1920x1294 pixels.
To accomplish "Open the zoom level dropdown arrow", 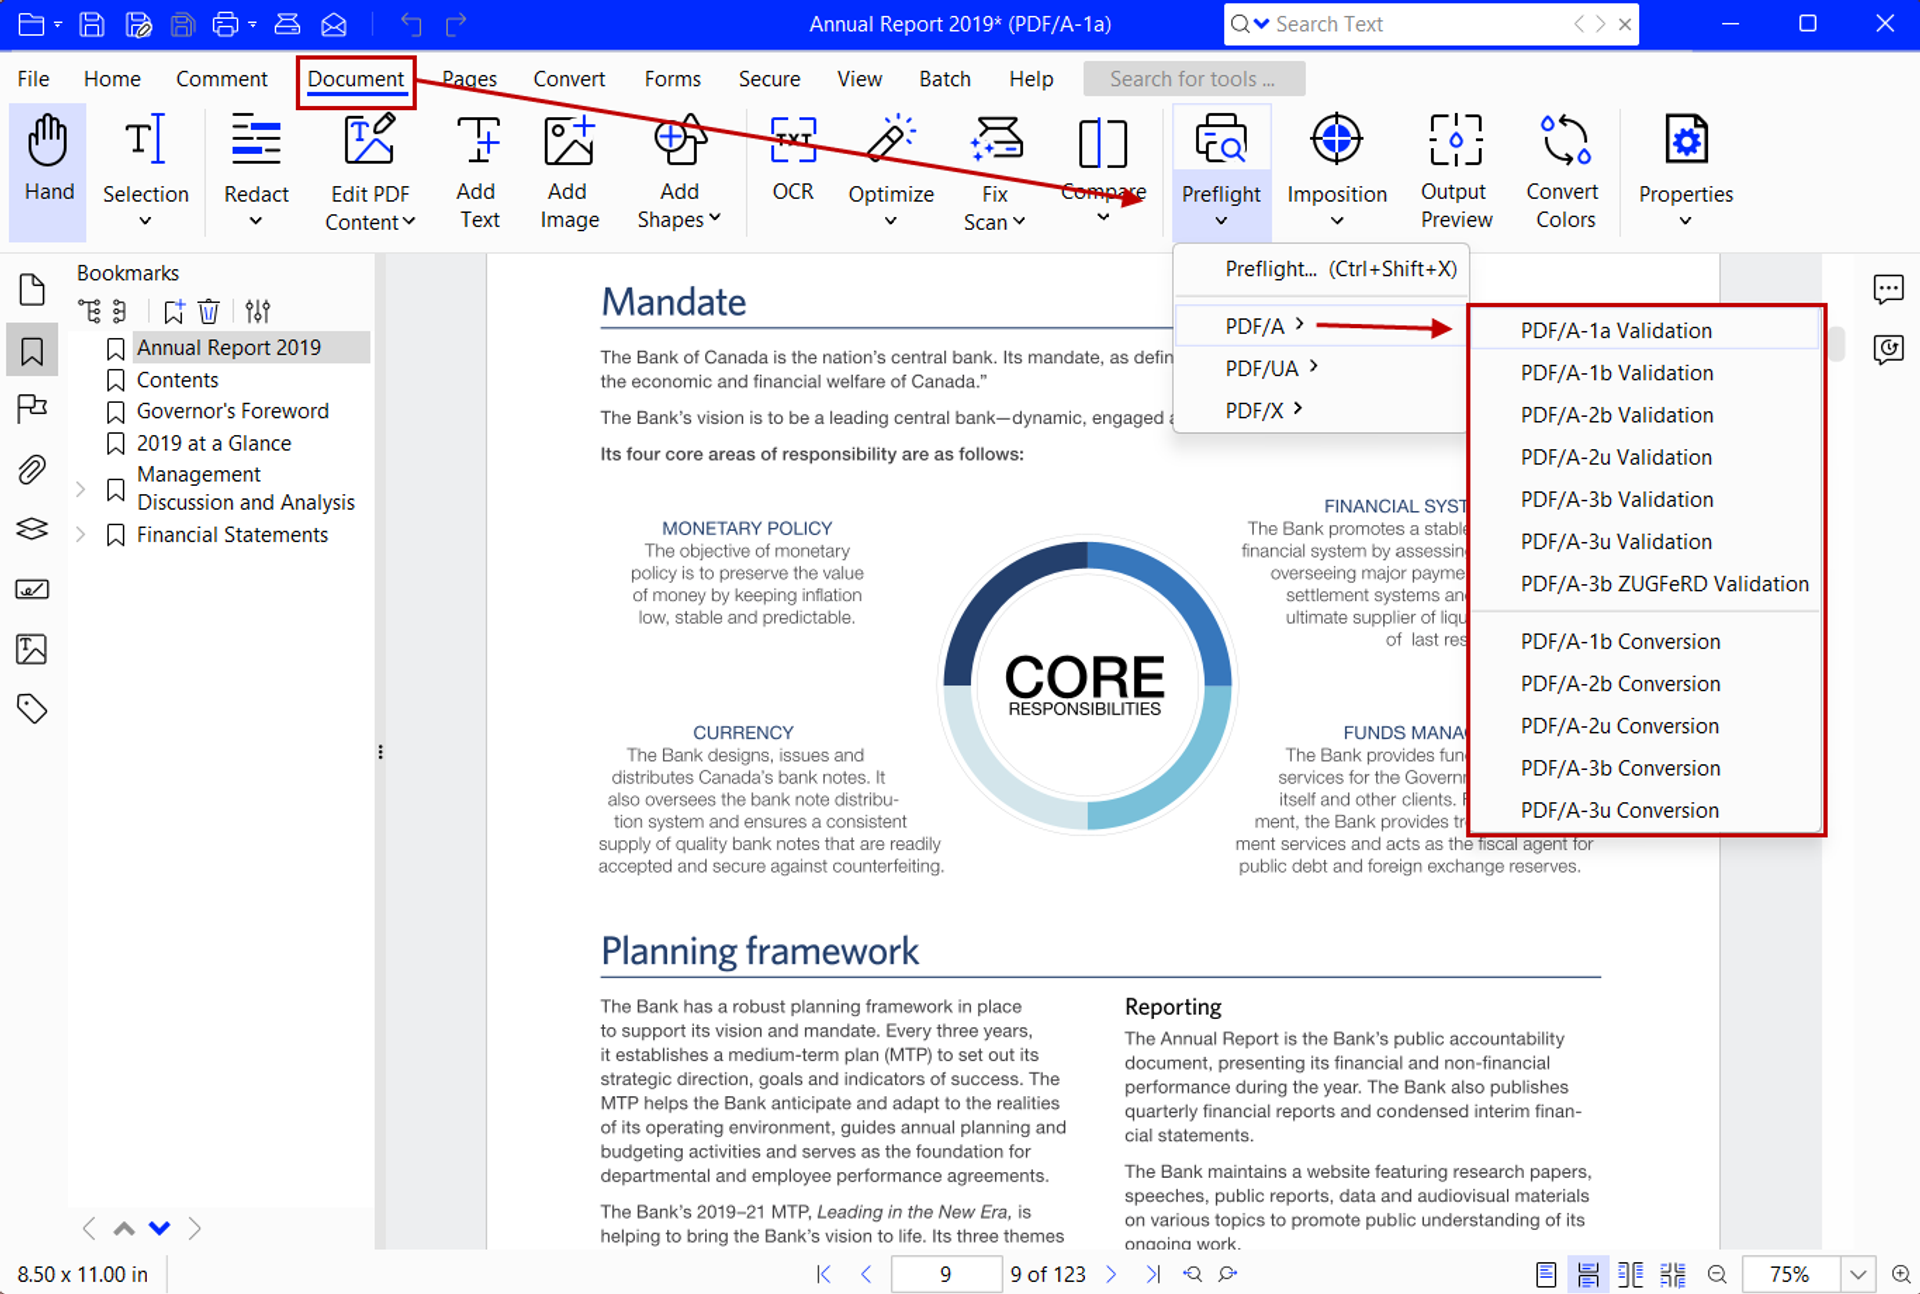I will tap(1857, 1274).
